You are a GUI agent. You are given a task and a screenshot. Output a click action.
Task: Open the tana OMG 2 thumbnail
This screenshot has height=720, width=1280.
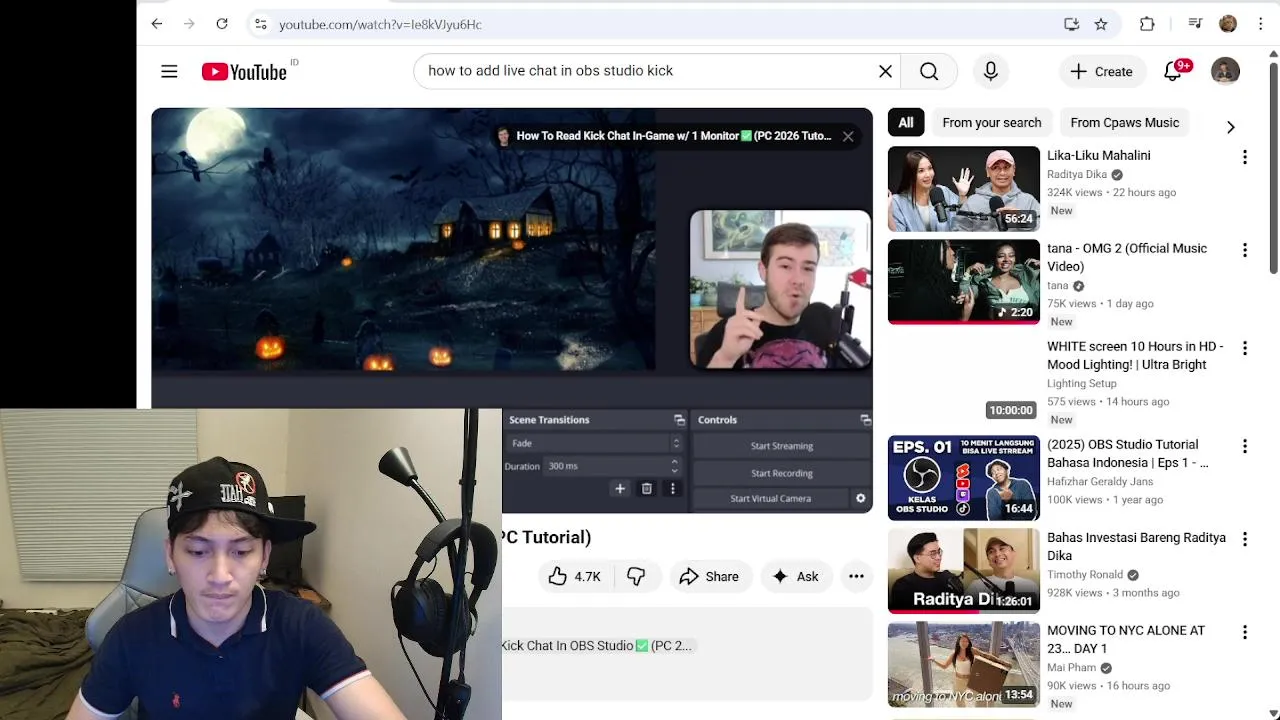964,282
